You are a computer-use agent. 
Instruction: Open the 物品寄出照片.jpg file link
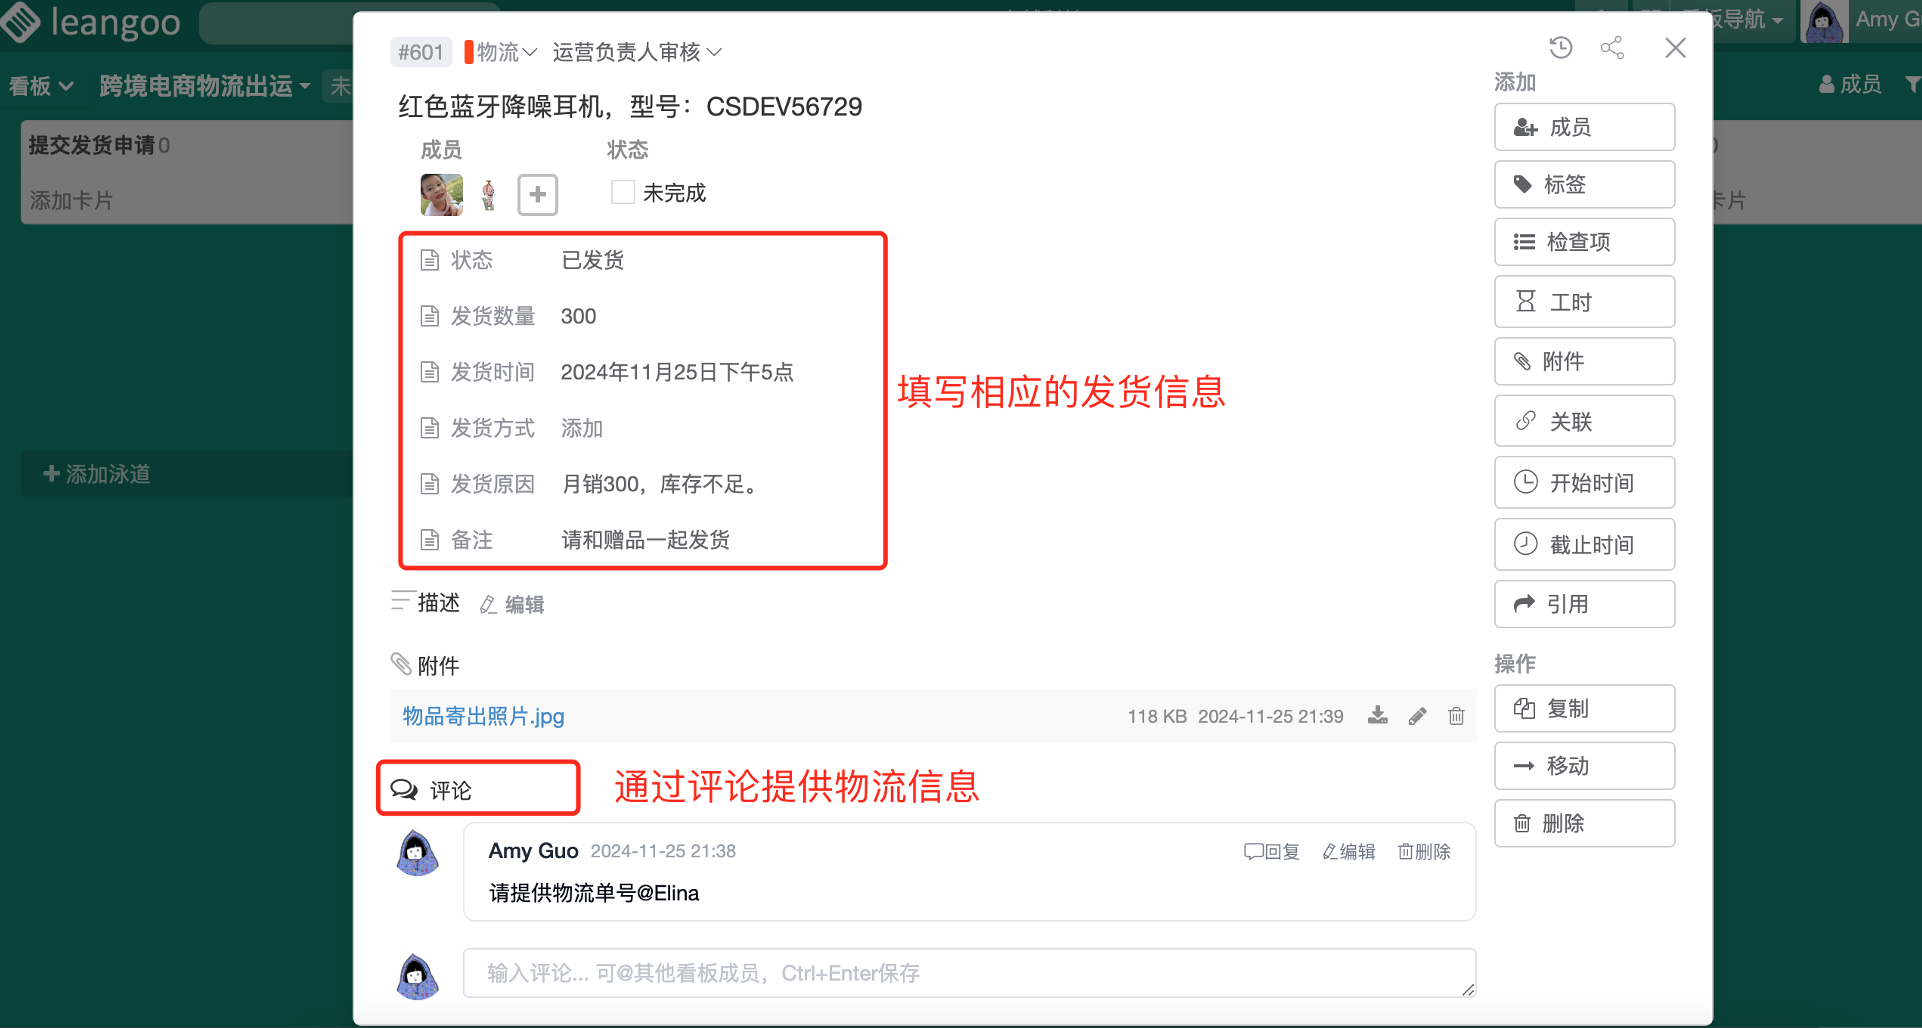(x=483, y=716)
